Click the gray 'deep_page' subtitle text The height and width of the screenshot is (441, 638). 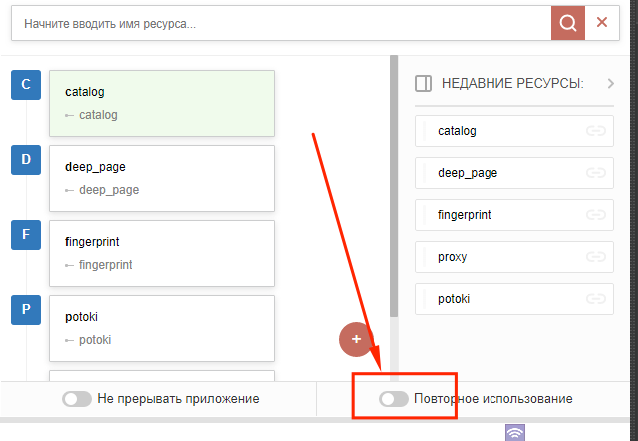[109, 190]
